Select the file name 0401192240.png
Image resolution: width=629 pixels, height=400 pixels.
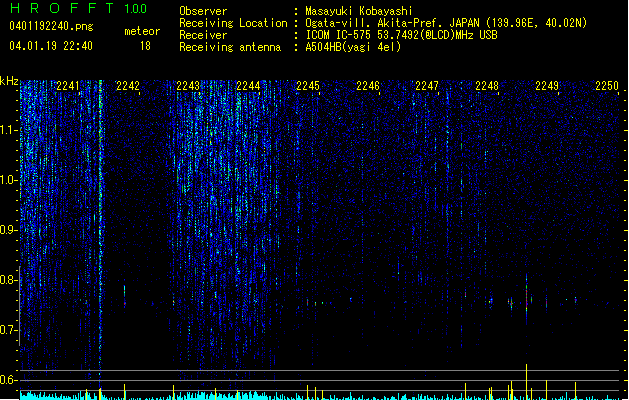[51, 27]
